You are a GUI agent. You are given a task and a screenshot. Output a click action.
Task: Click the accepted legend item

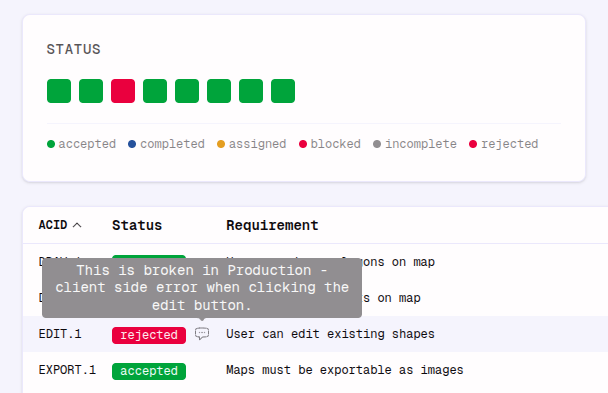[81, 144]
